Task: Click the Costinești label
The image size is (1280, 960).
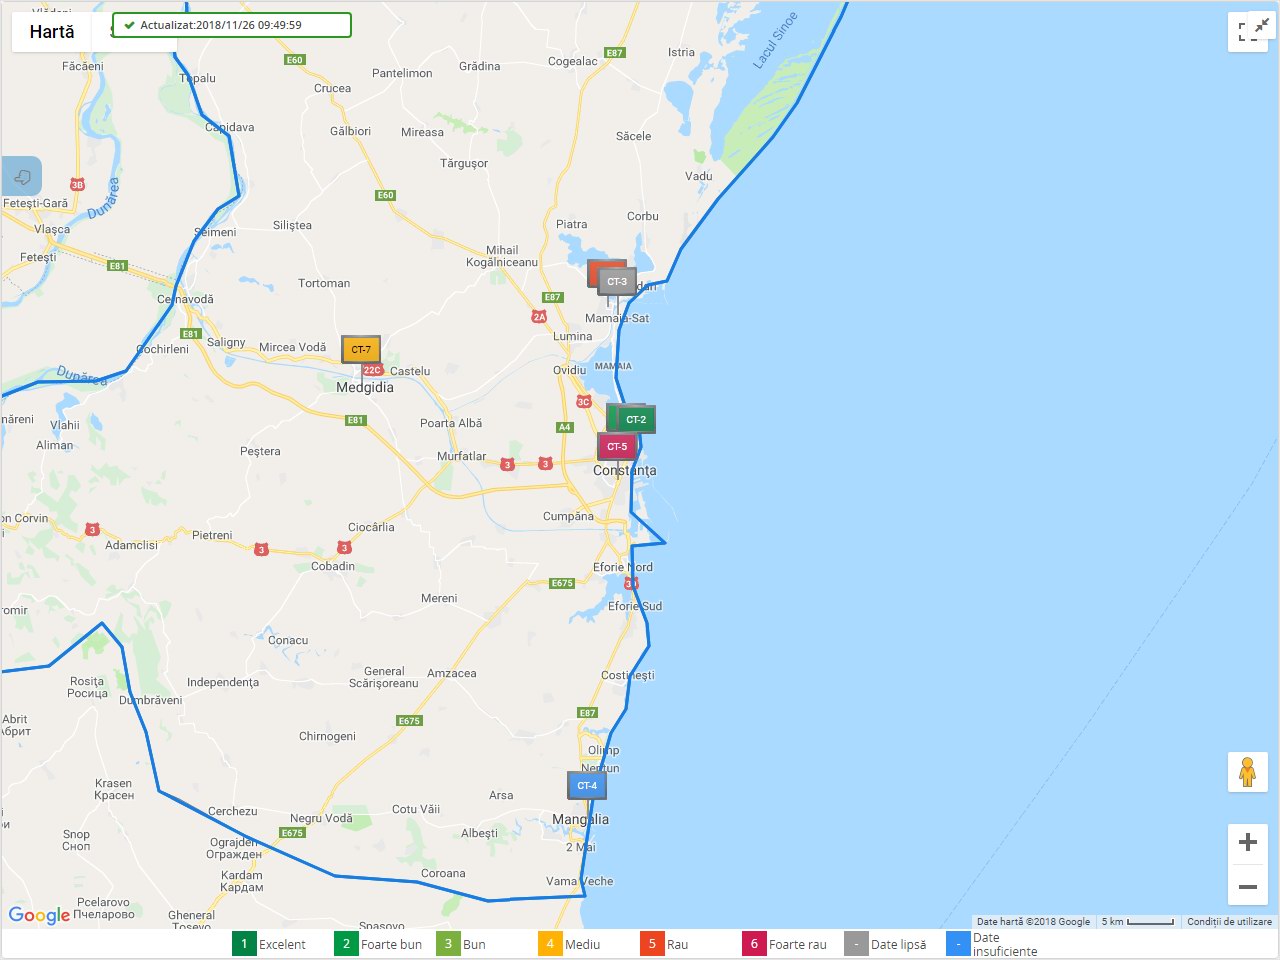Action: 628,675
